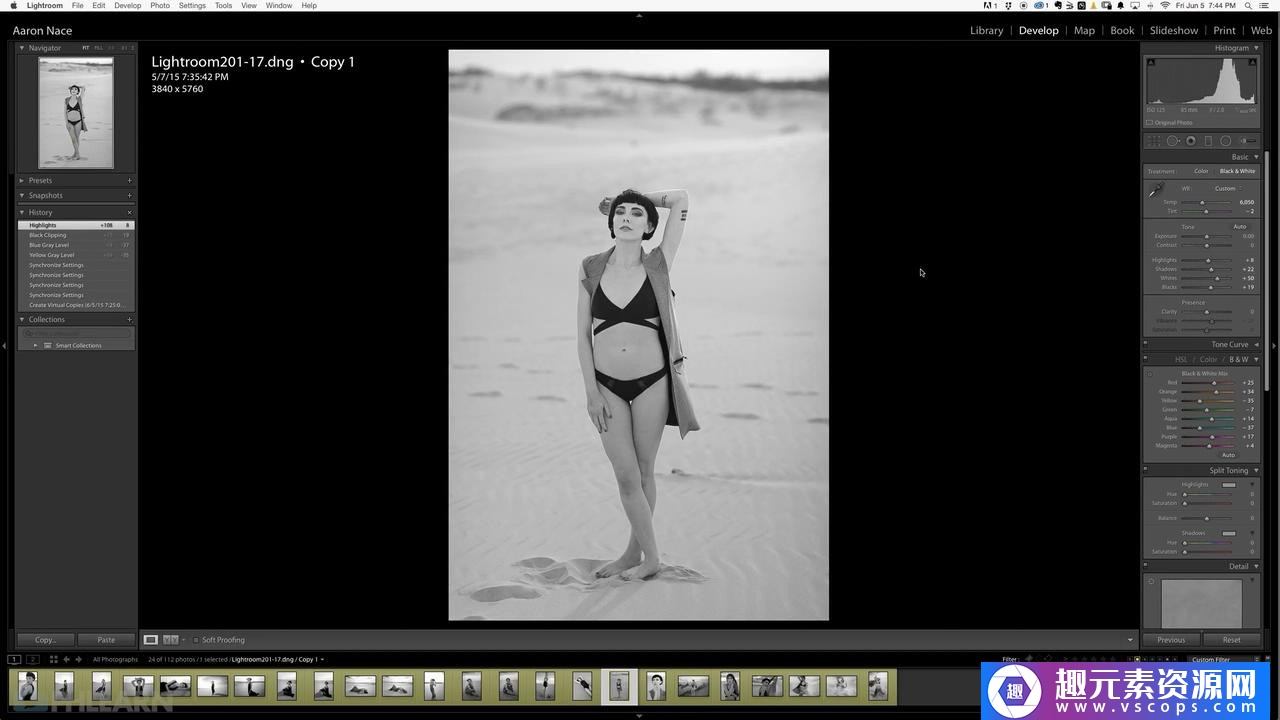Activate the Spot Removal tool
The image size is (1280, 720).
pos(1173,141)
